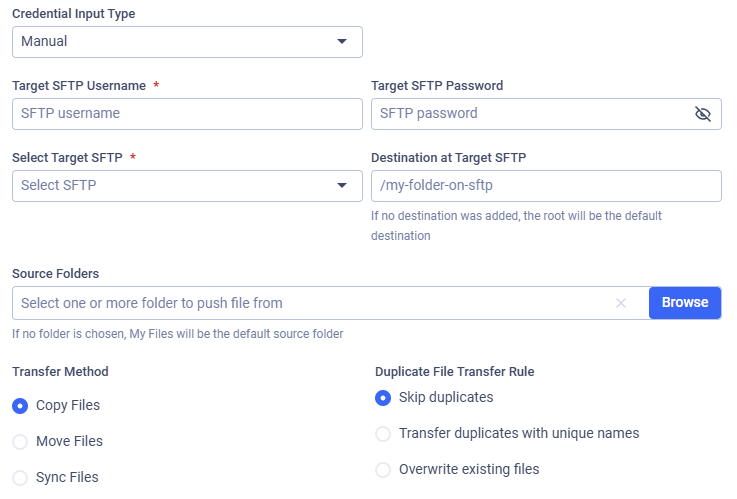Select Transfer duplicates with unique names
The width and height of the screenshot is (737, 499).
pyautogui.click(x=383, y=434)
